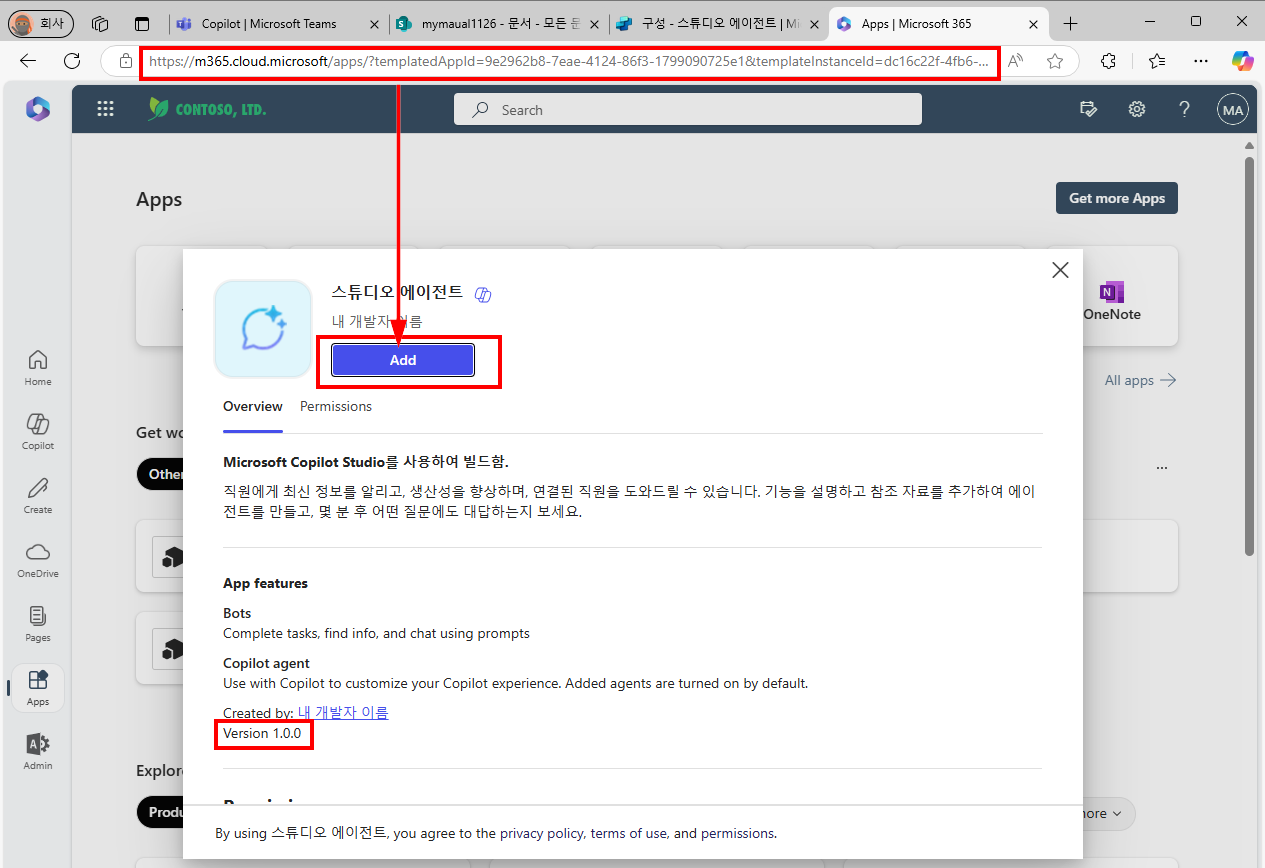
Task: Open the permissions link in the dialog footer
Action: (738, 833)
